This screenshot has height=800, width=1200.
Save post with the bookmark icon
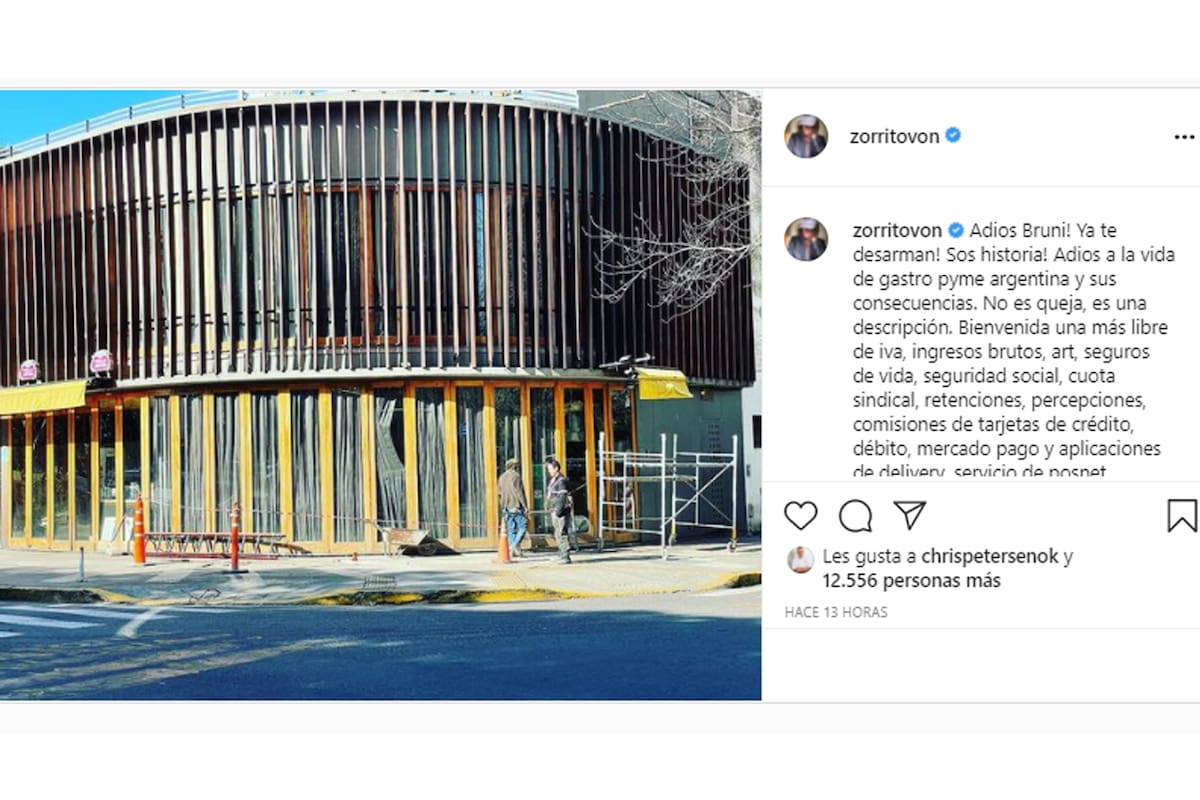1182,515
